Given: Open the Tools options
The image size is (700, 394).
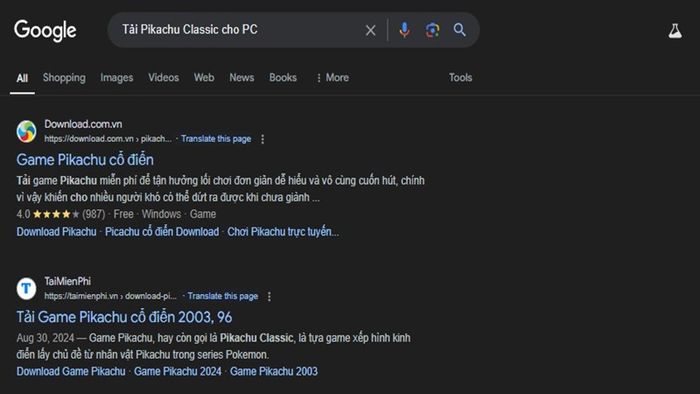Looking at the screenshot, I should (x=460, y=78).
